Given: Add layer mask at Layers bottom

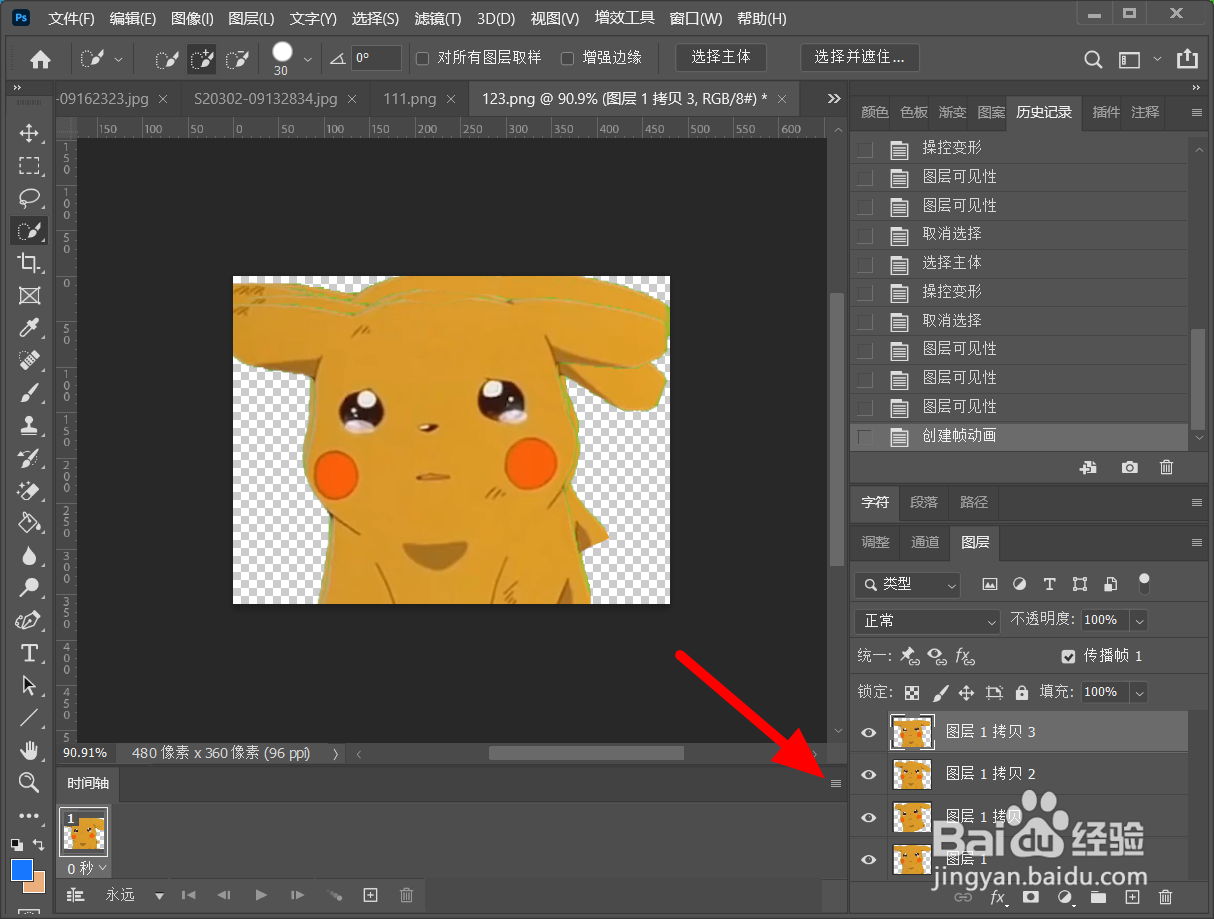Looking at the screenshot, I should click(x=1031, y=897).
